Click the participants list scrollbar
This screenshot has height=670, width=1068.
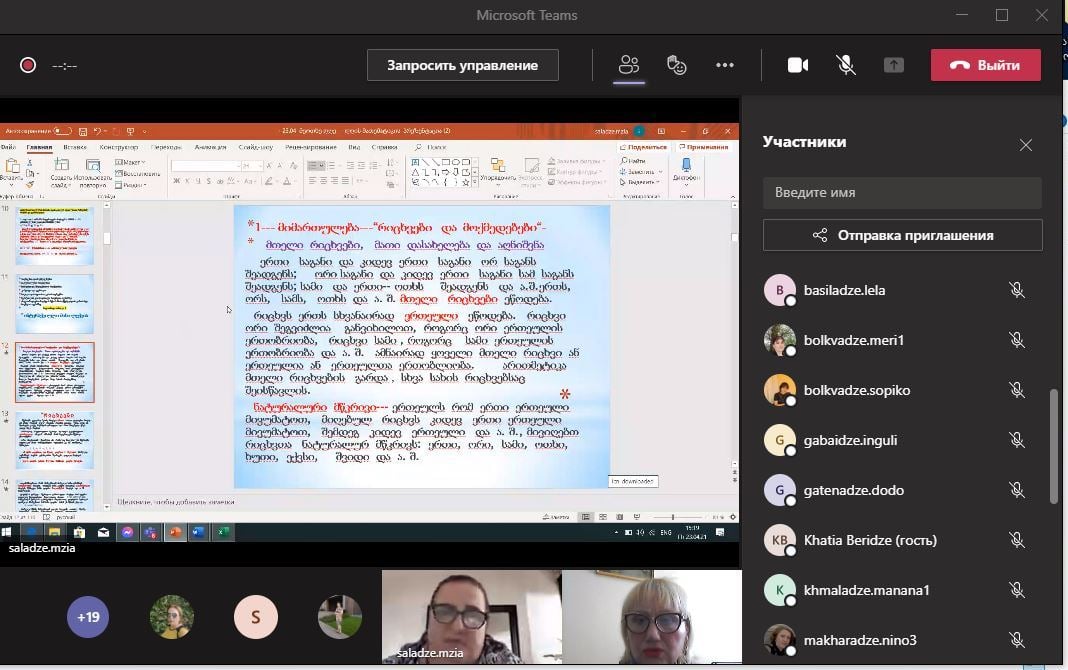pyautogui.click(x=1054, y=446)
